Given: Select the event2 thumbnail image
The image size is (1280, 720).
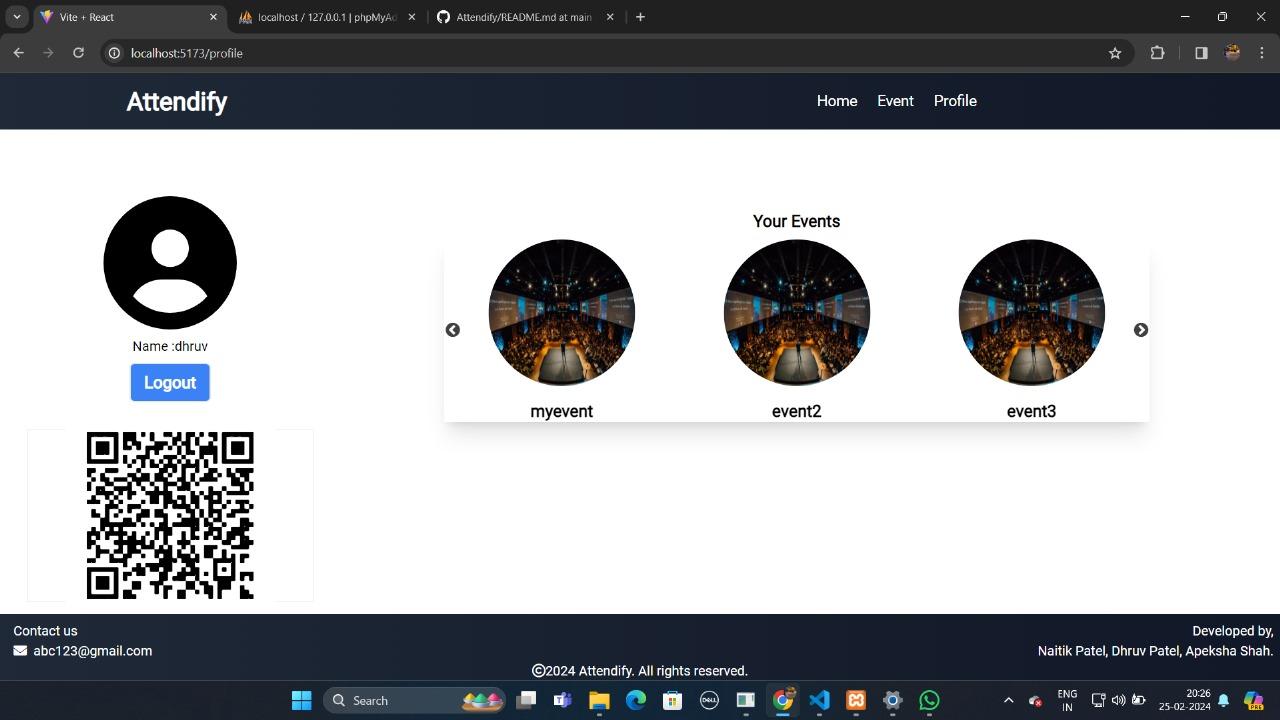Looking at the screenshot, I should pyautogui.click(x=797, y=313).
